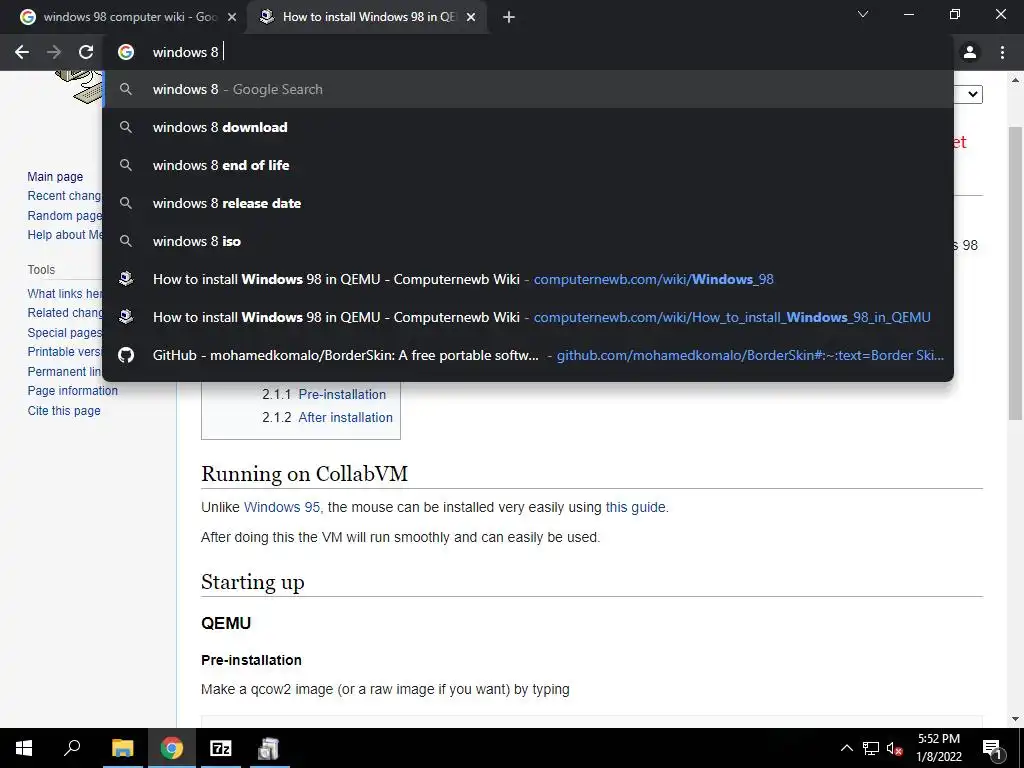Pick the 'windows 8 iso' suggestion

528,241
